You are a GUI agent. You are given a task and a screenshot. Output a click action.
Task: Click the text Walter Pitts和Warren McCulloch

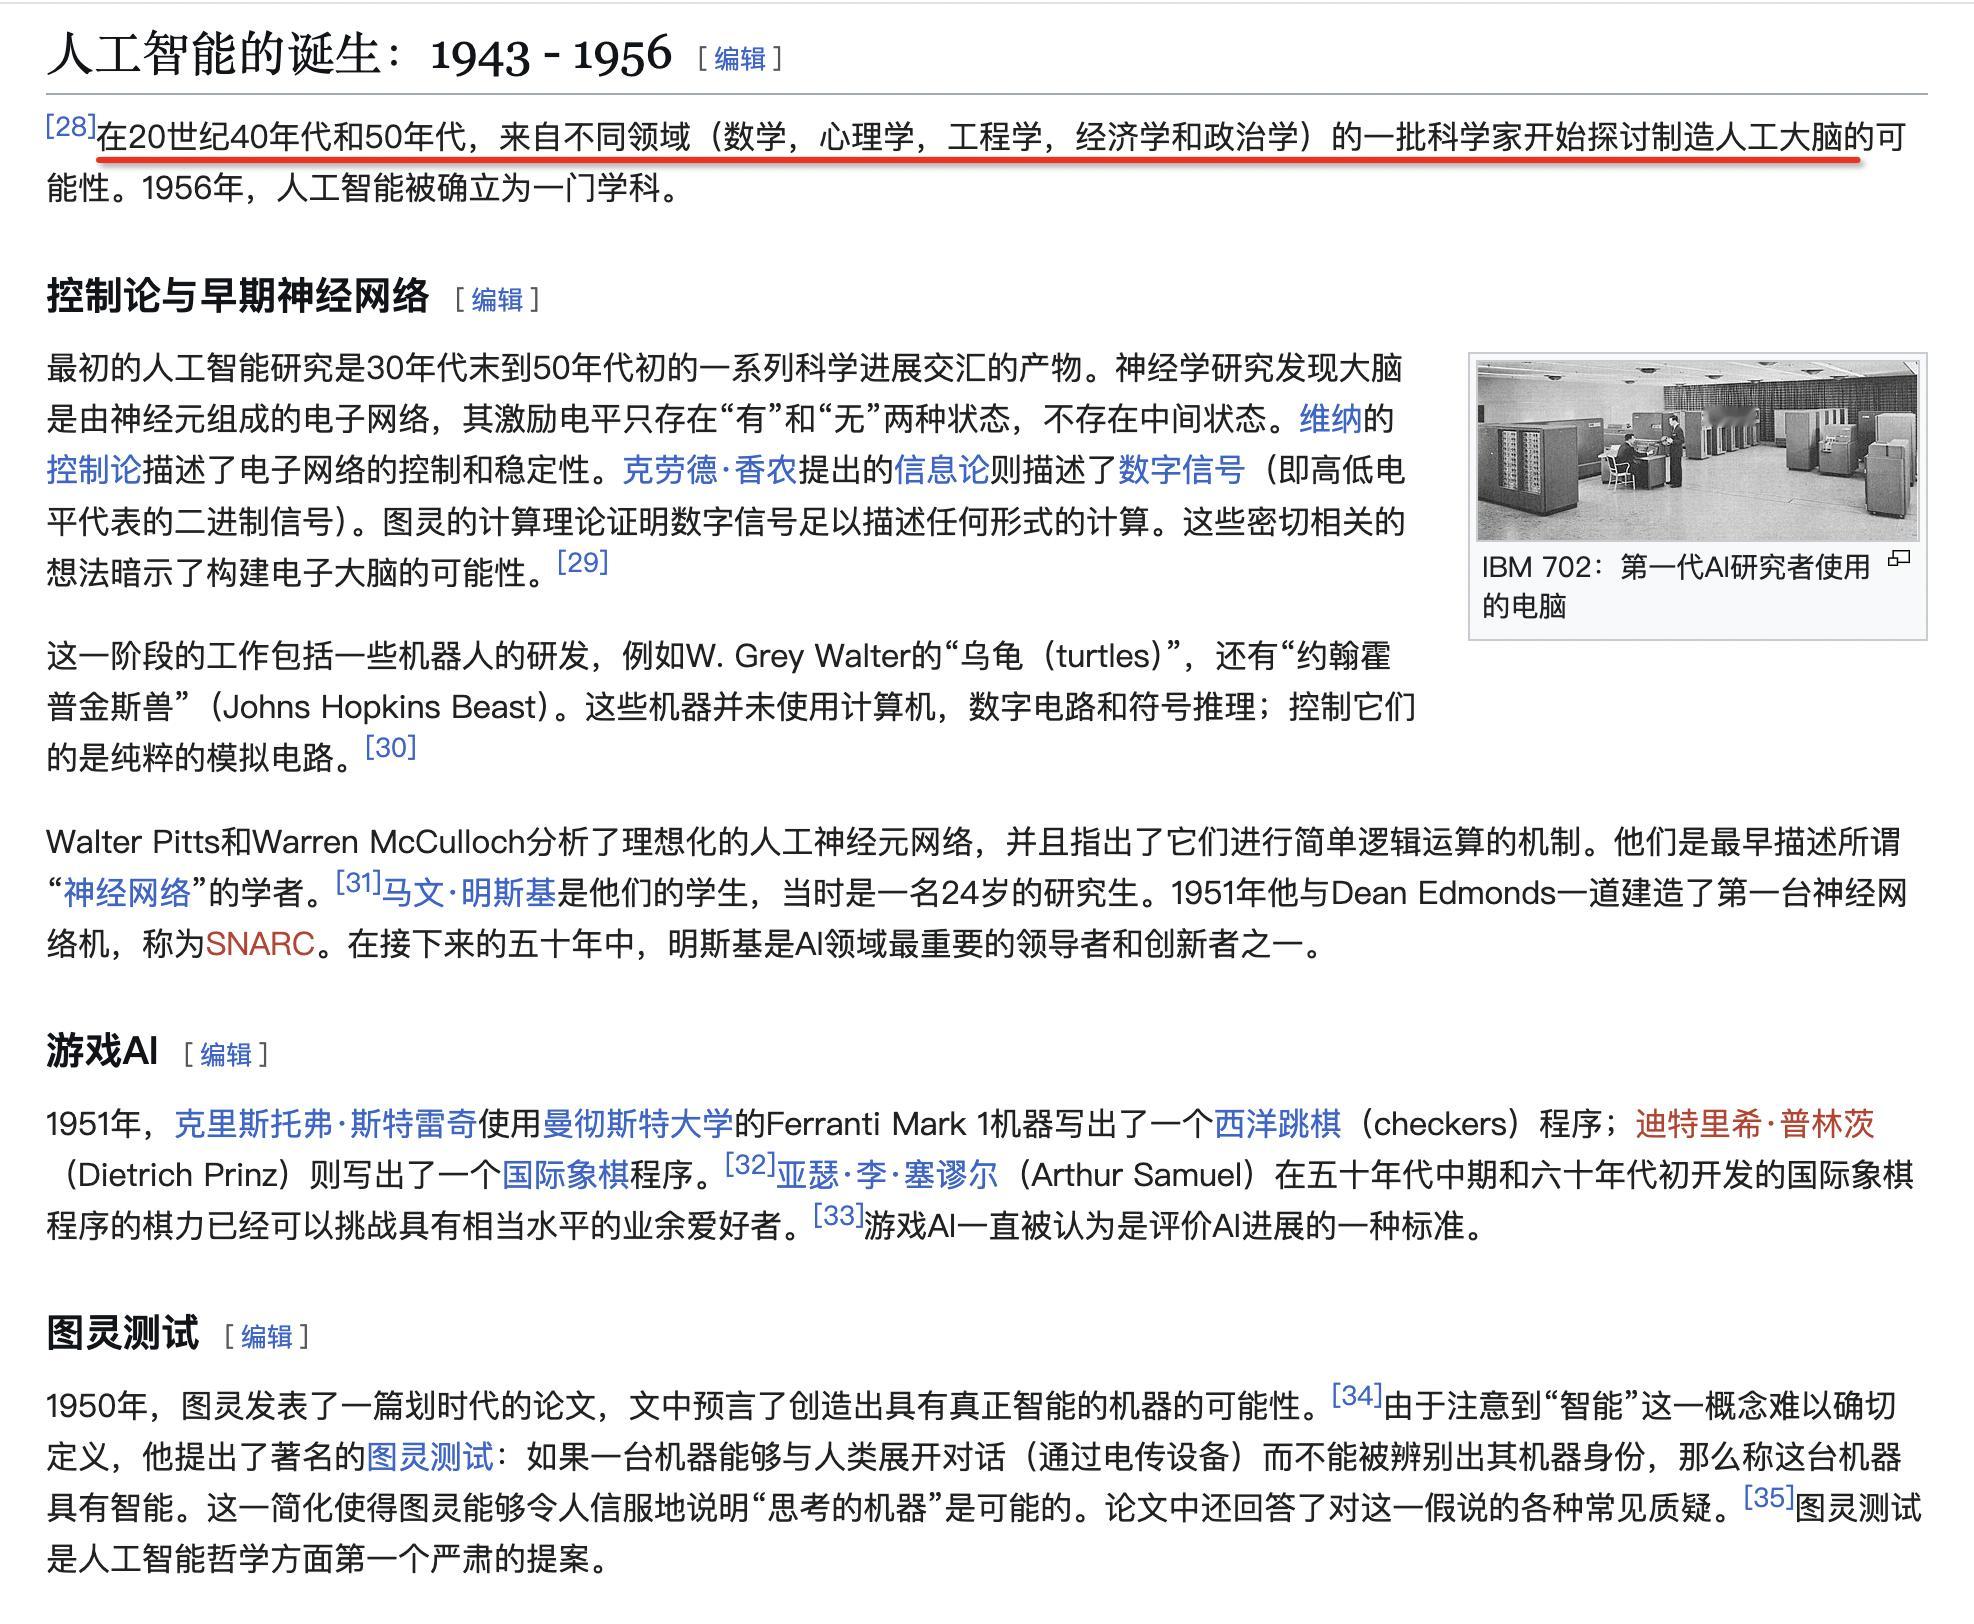(x=286, y=842)
